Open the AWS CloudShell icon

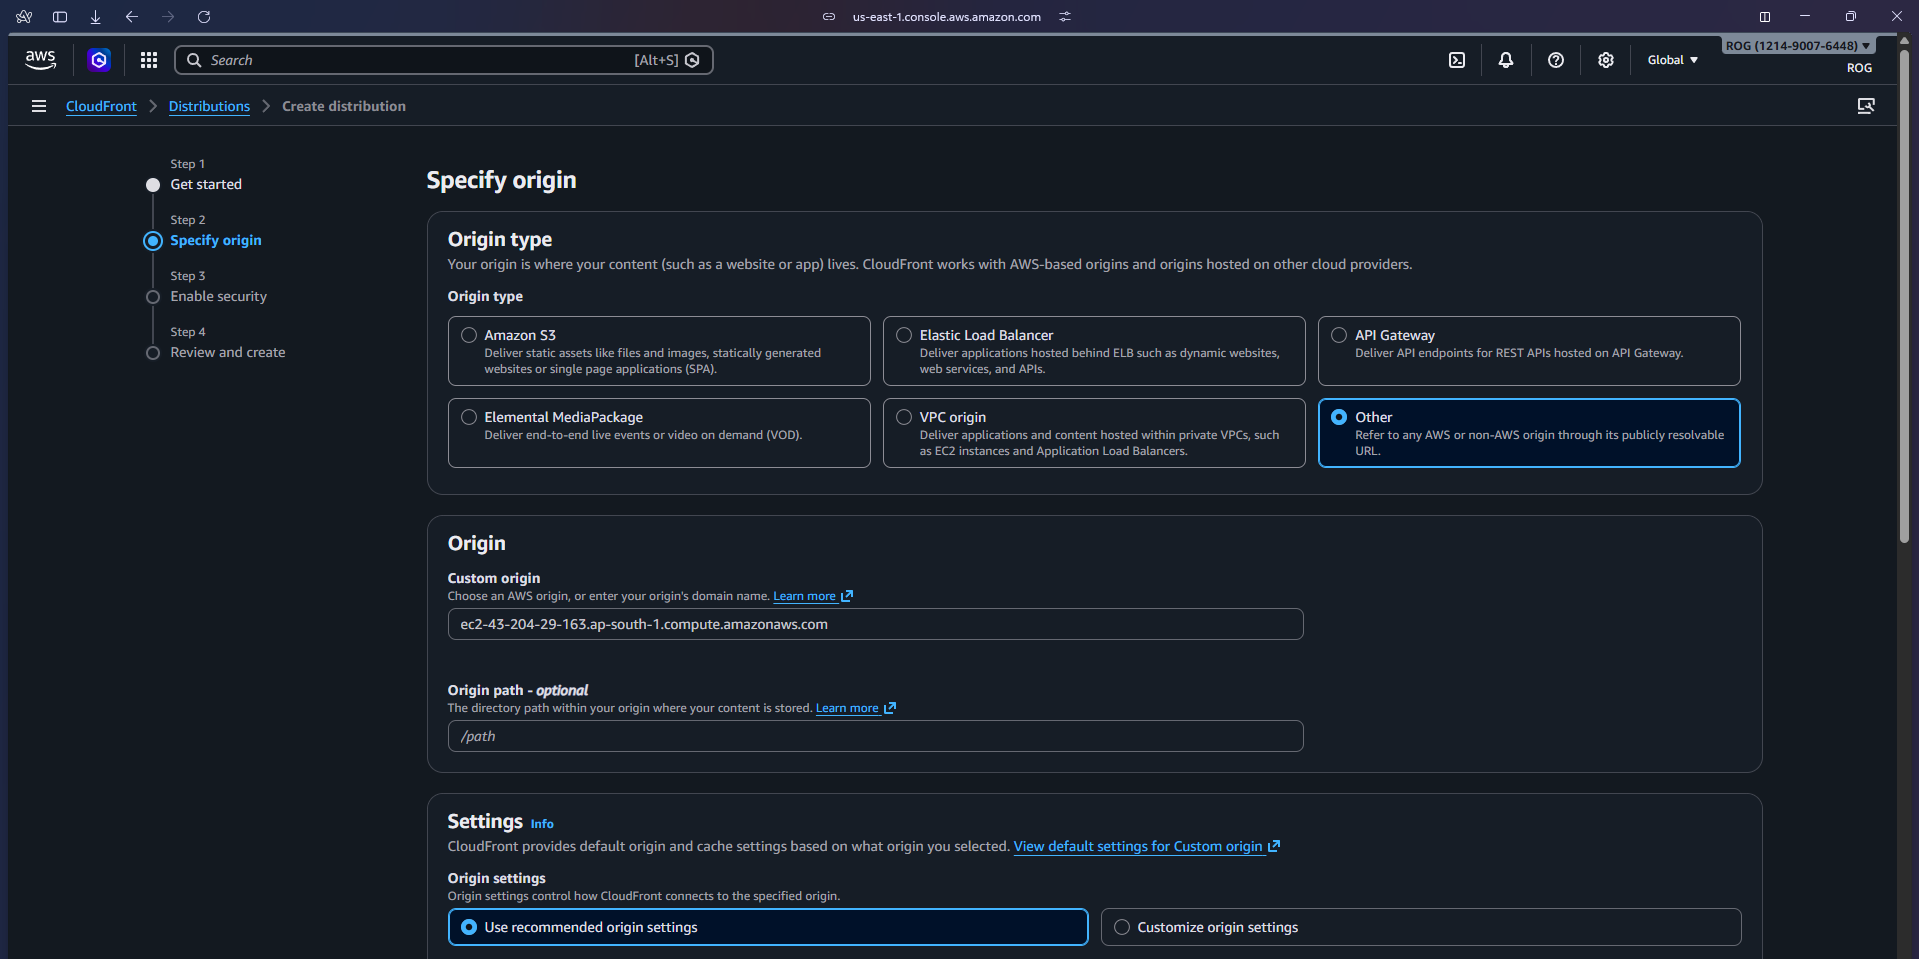coord(1457,60)
